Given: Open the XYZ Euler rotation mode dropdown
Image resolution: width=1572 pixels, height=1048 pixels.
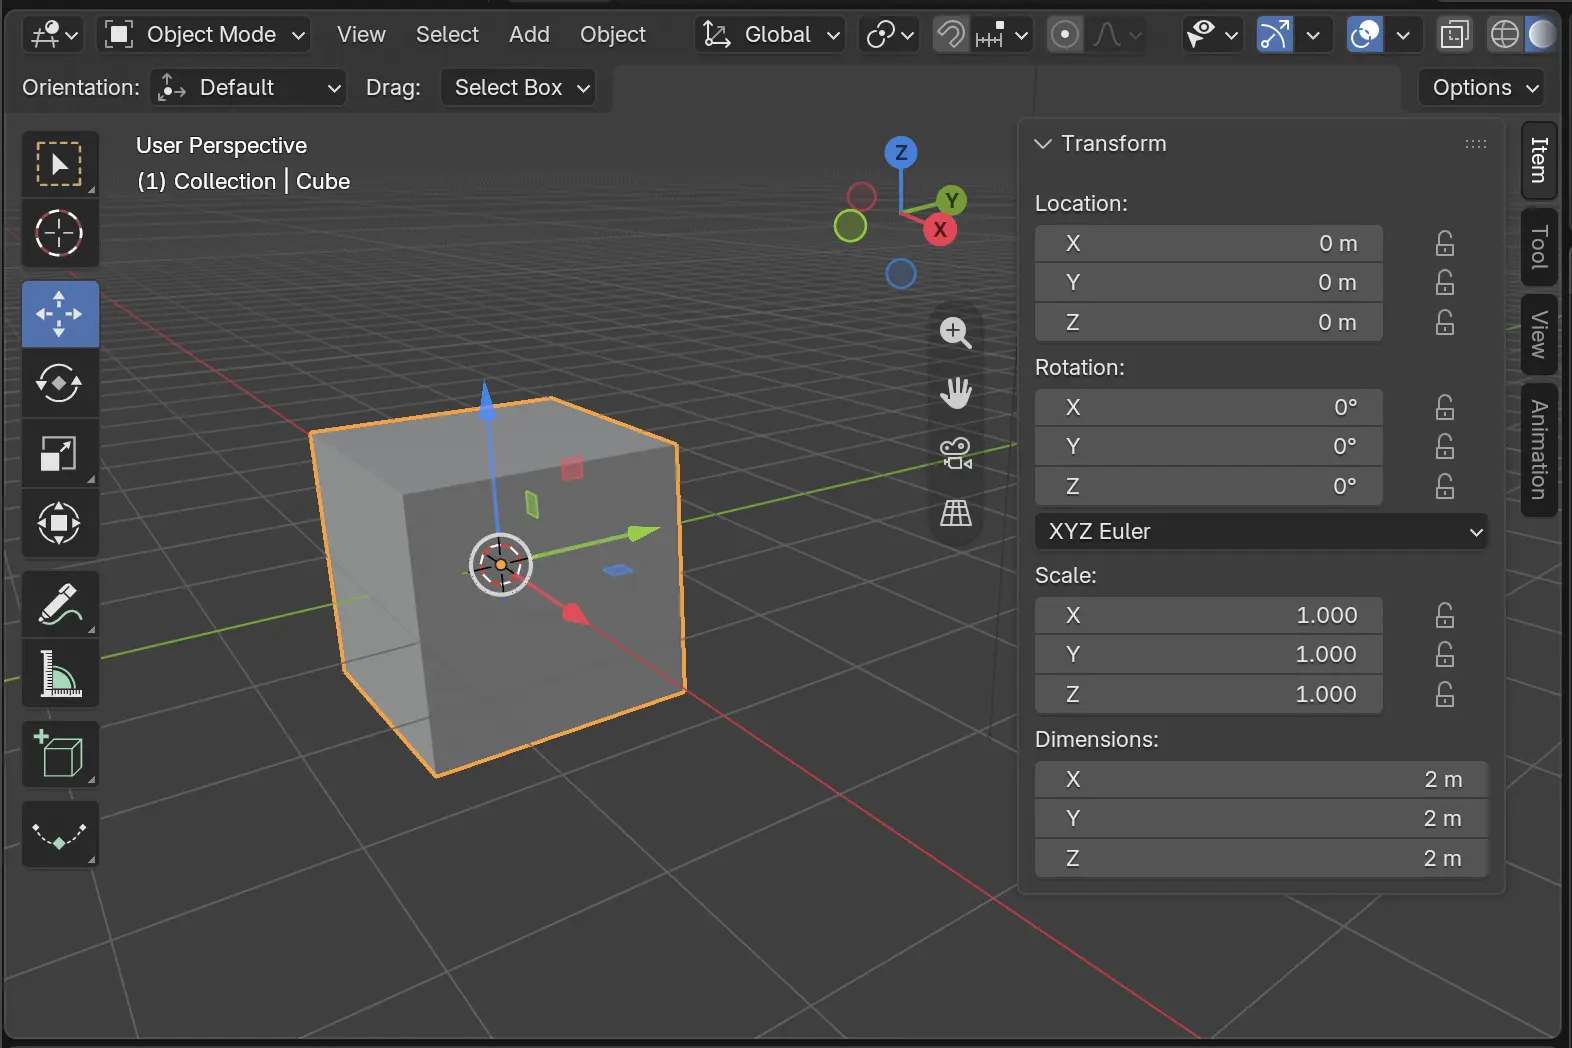Looking at the screenshot, I should (x=1261, y=532).
